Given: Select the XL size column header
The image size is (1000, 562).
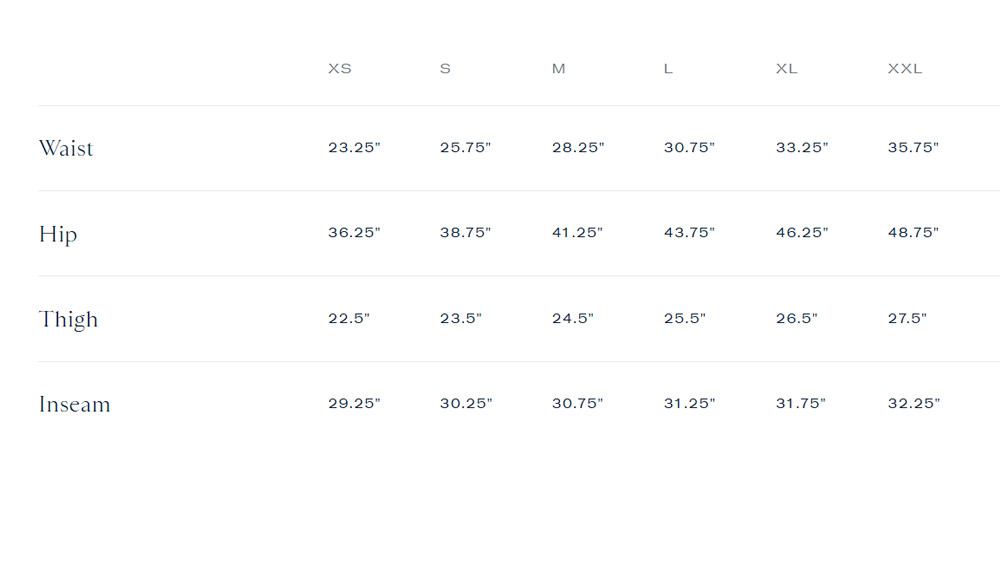Looking at the screenshot, I should pos(786,68).
